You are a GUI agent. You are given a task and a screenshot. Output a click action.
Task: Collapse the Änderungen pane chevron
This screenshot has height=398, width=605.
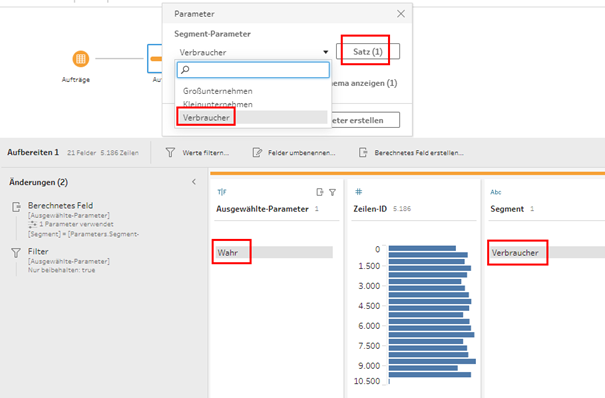coord(194,182)
